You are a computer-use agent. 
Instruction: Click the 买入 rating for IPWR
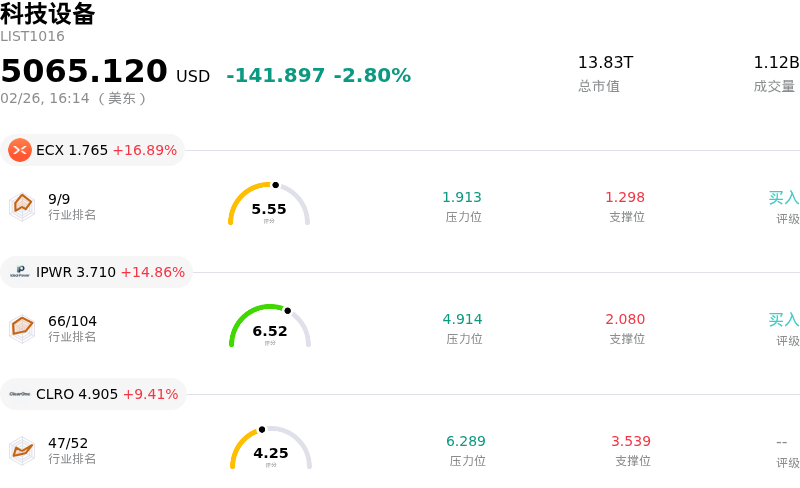tap(784, 320)
